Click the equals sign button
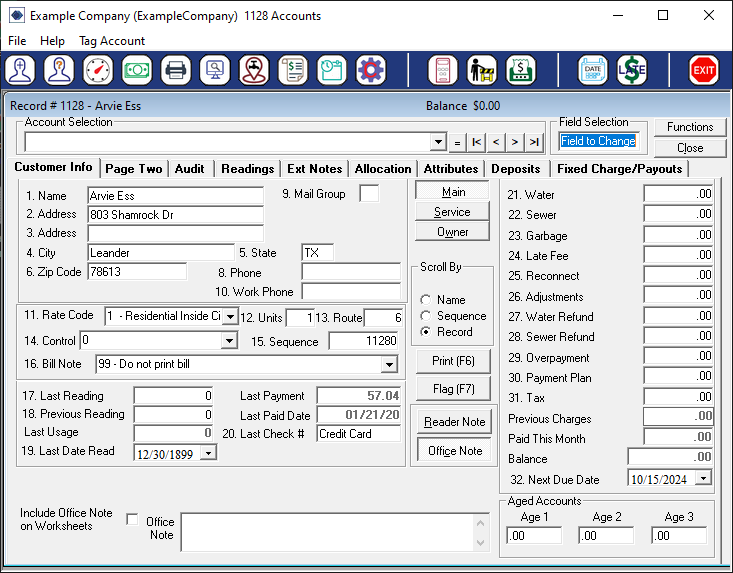The height and width of the screenshot is (573, 733). pyautogui.click(x=457, y=142)
